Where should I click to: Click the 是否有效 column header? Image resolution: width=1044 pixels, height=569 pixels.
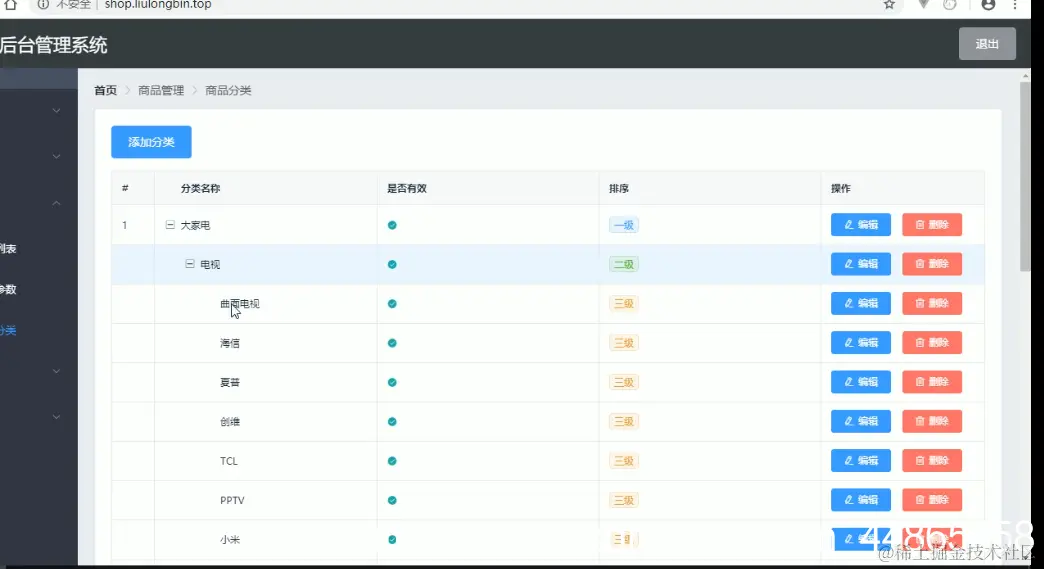[407, 188]
